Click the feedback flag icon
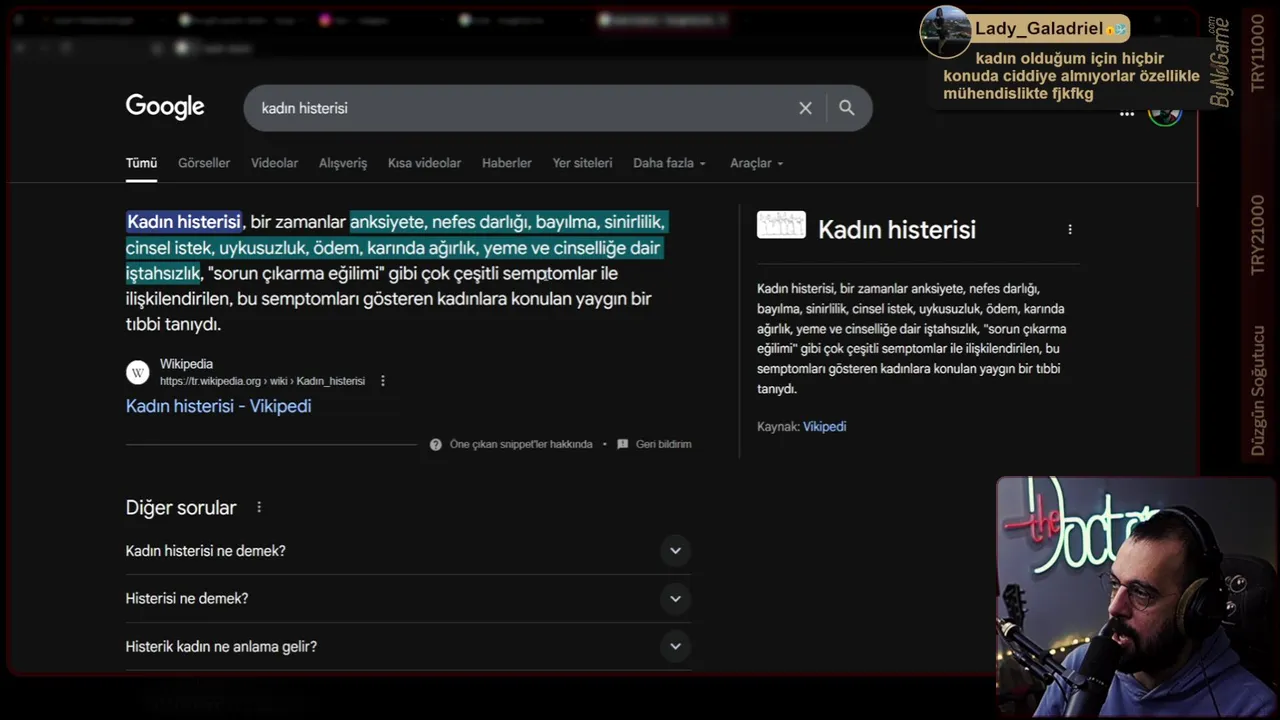 (x=623, y=444)
